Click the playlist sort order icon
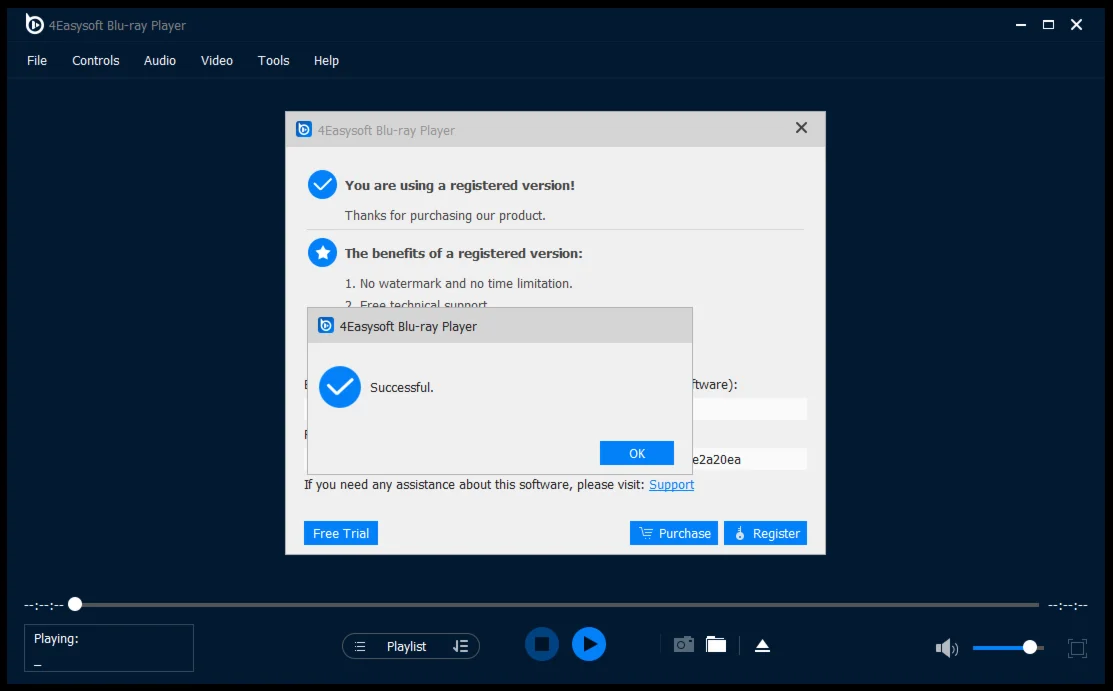This screenshot has width=1113, height=691. (460, 647)
